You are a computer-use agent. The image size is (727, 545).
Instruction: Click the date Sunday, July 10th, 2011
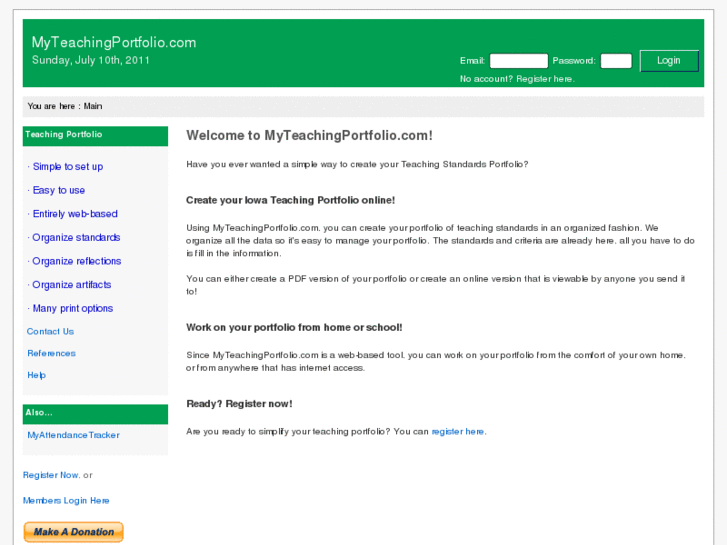coord(90,60)
